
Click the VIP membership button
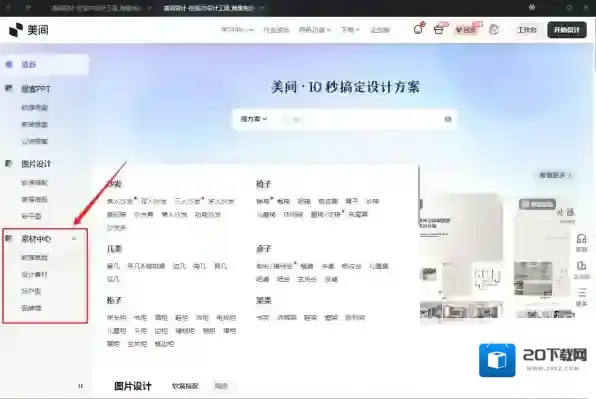(466, 30)
